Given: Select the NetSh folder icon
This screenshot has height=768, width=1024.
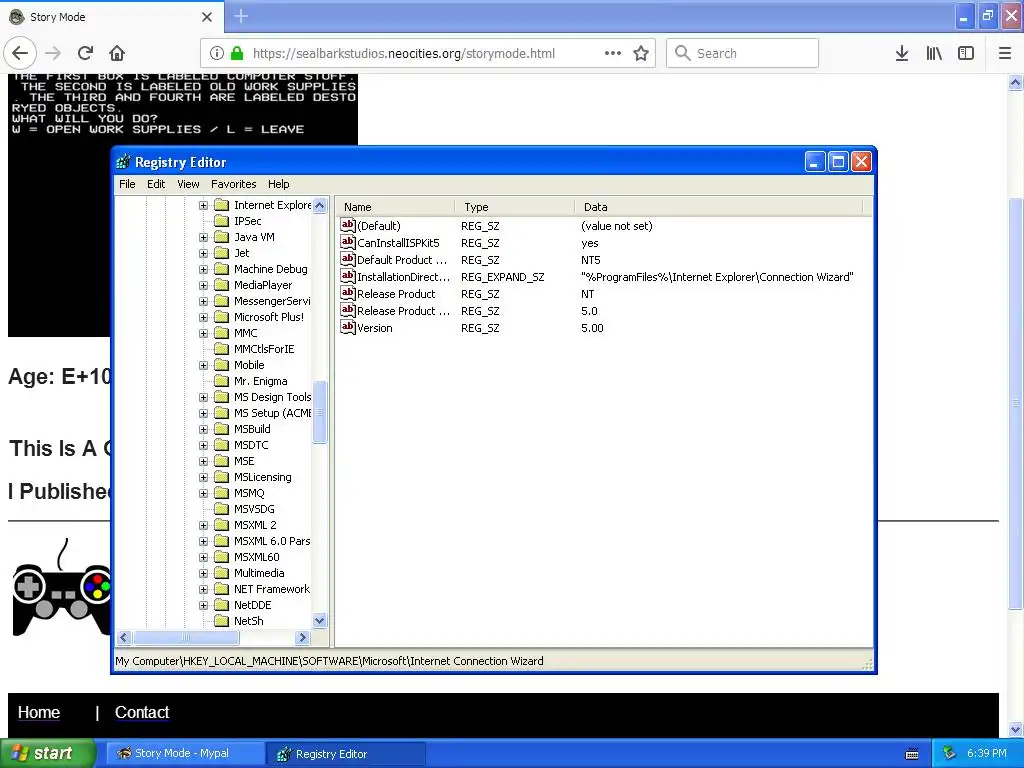Looking at the screenshot, I should (222, 620).
